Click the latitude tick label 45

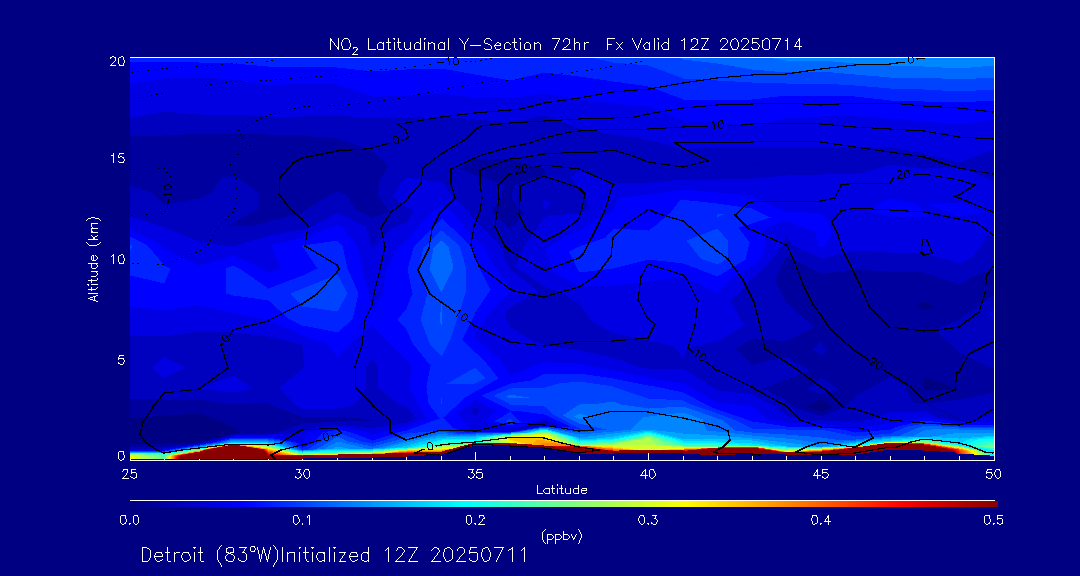tap(821, 474)
